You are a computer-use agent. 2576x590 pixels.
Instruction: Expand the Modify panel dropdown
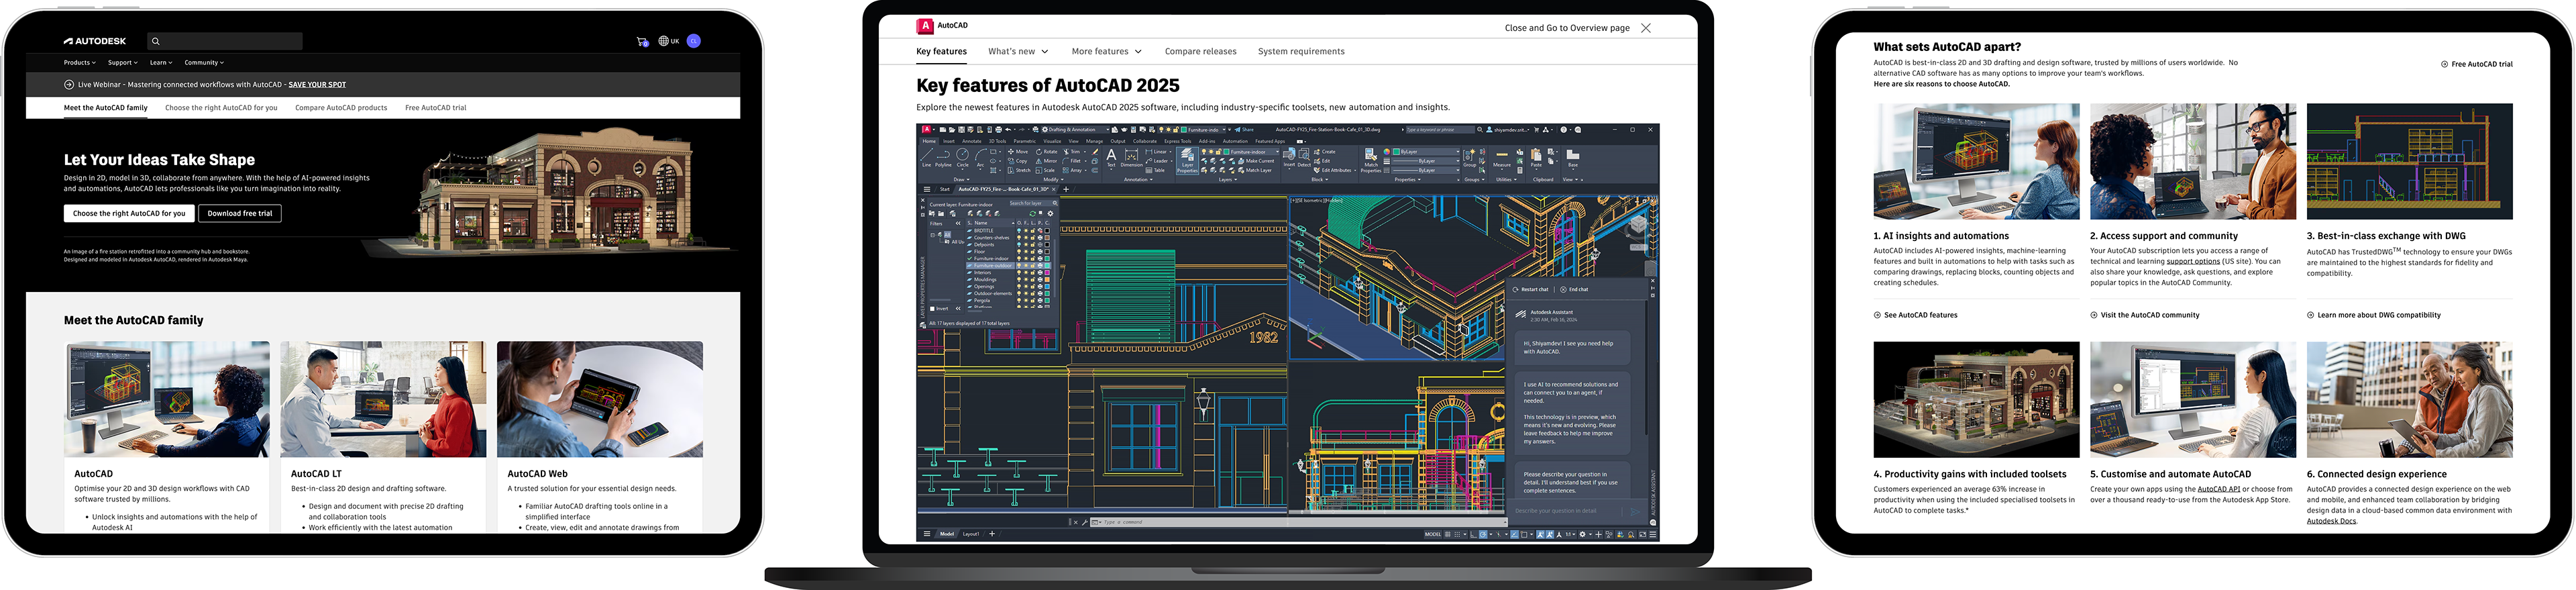[x=1054, y=180]
